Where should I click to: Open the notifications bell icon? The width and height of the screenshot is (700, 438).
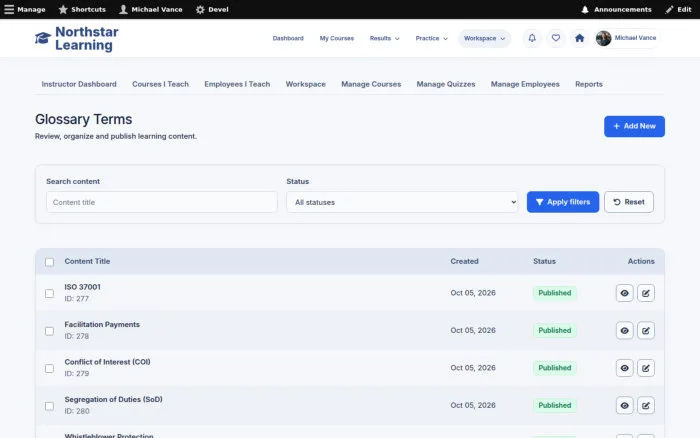(x=532, y=38)
